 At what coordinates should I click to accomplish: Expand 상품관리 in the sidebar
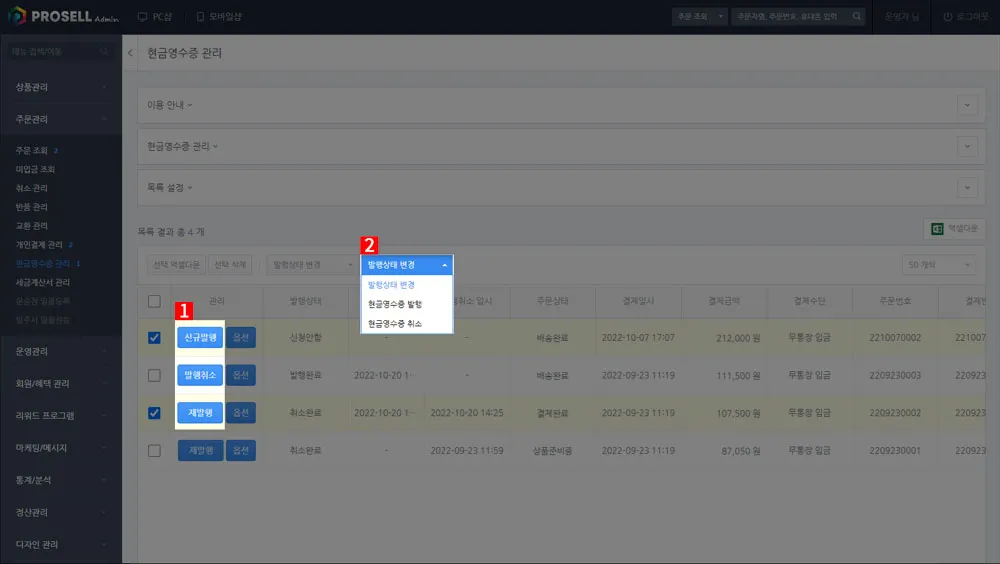pyautogui.click(x=61, y=87)
